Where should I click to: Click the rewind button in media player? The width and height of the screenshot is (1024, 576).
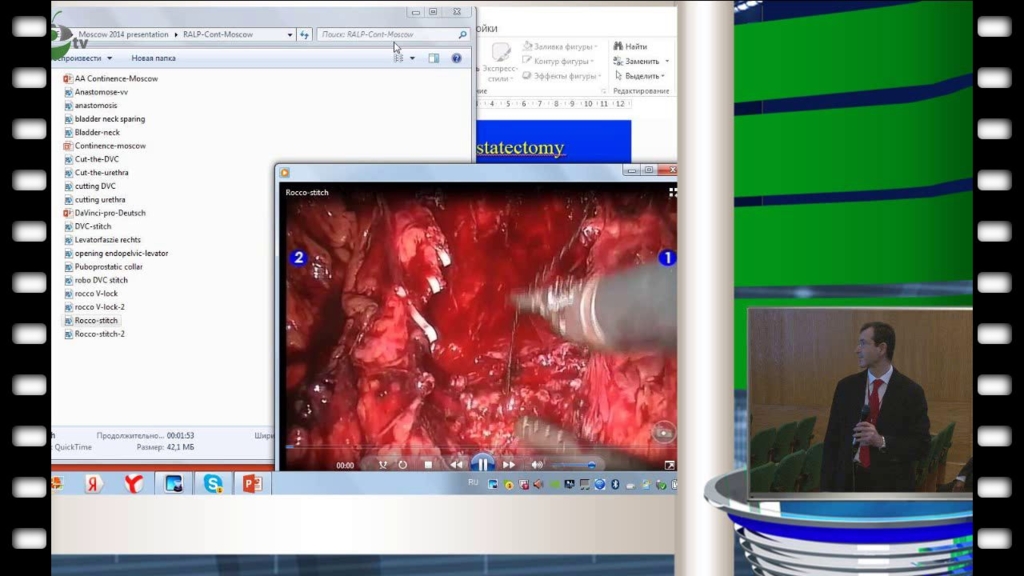click(456, 465)
